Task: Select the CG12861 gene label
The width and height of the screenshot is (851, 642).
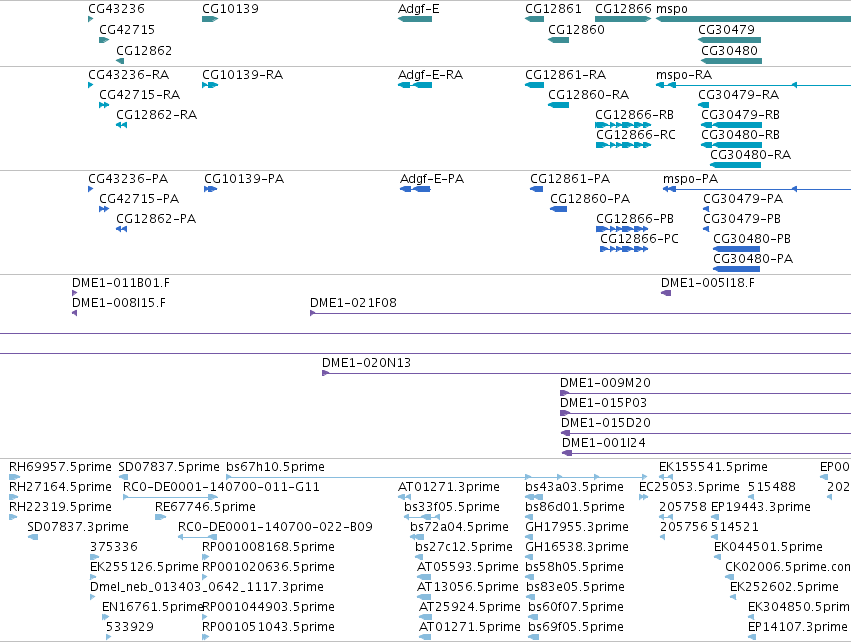Action: 552,9
